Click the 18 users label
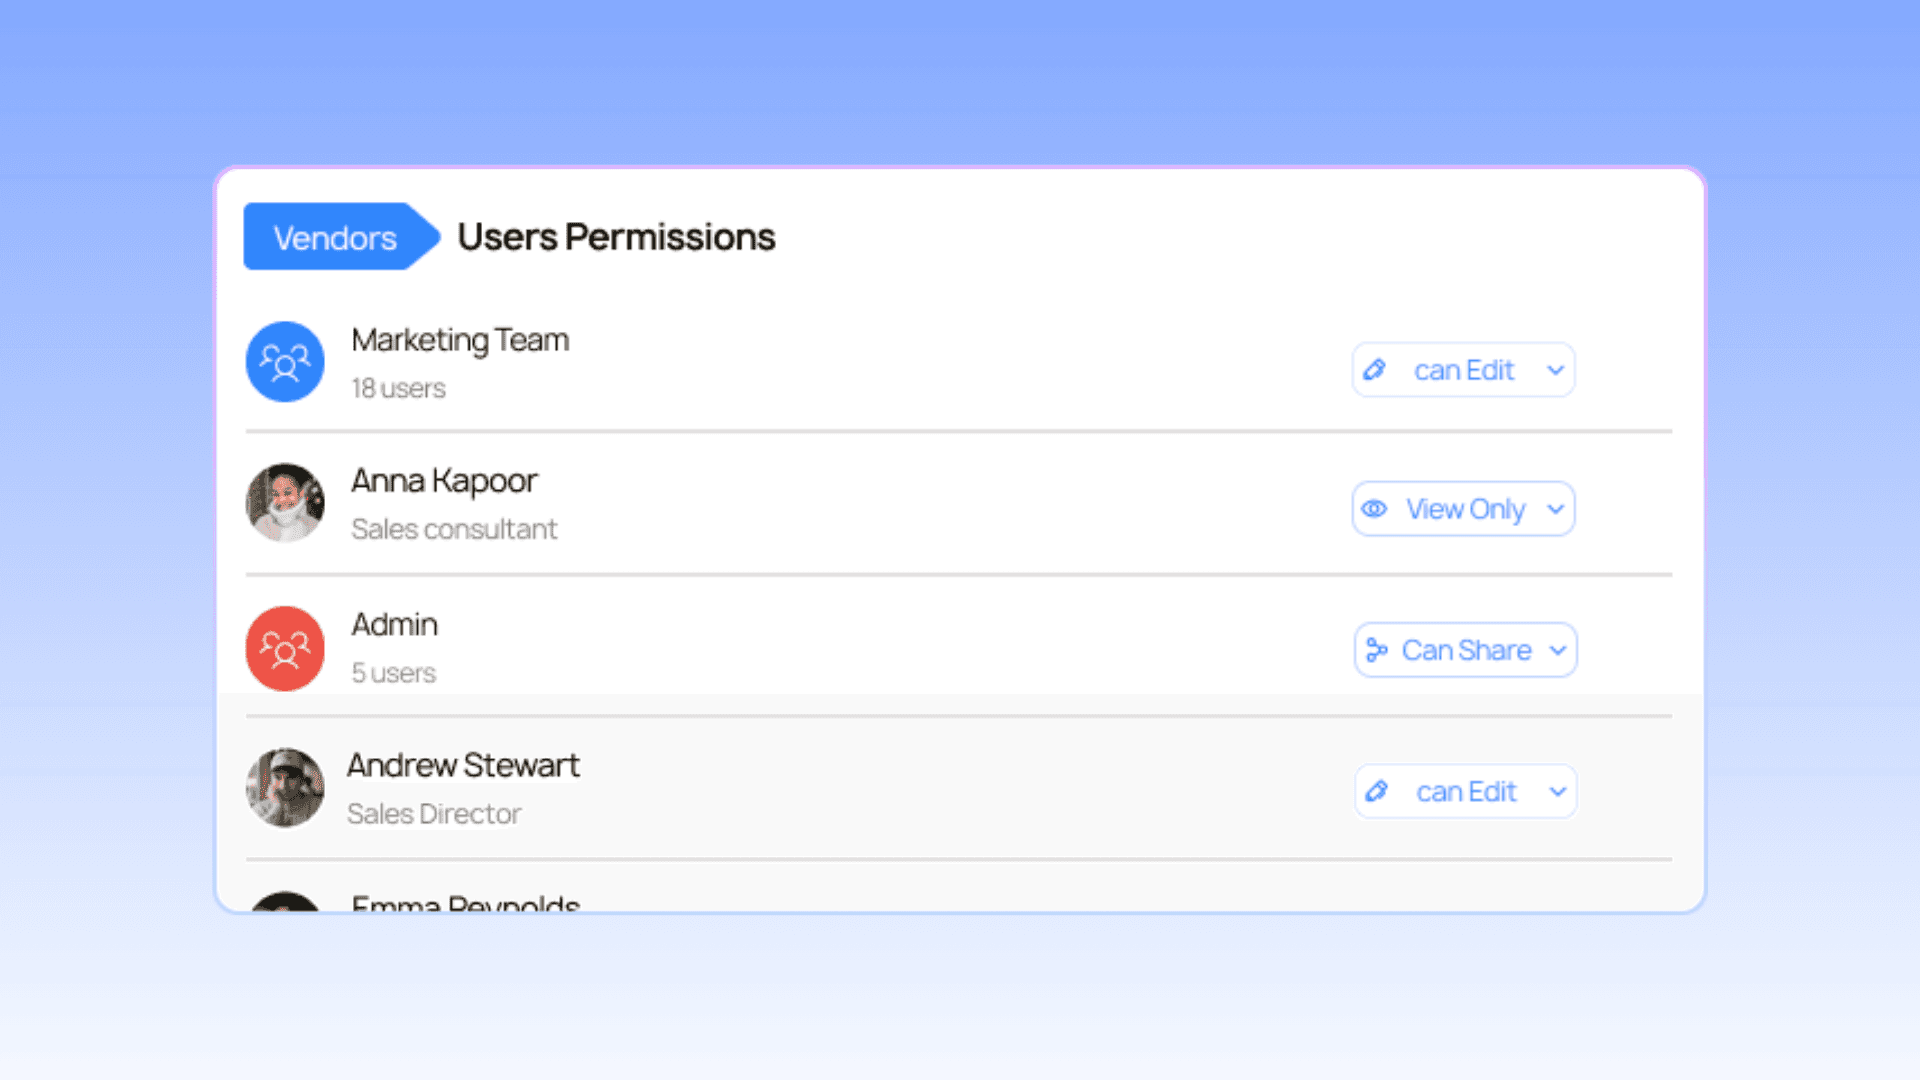 click(x=398, y=388)
